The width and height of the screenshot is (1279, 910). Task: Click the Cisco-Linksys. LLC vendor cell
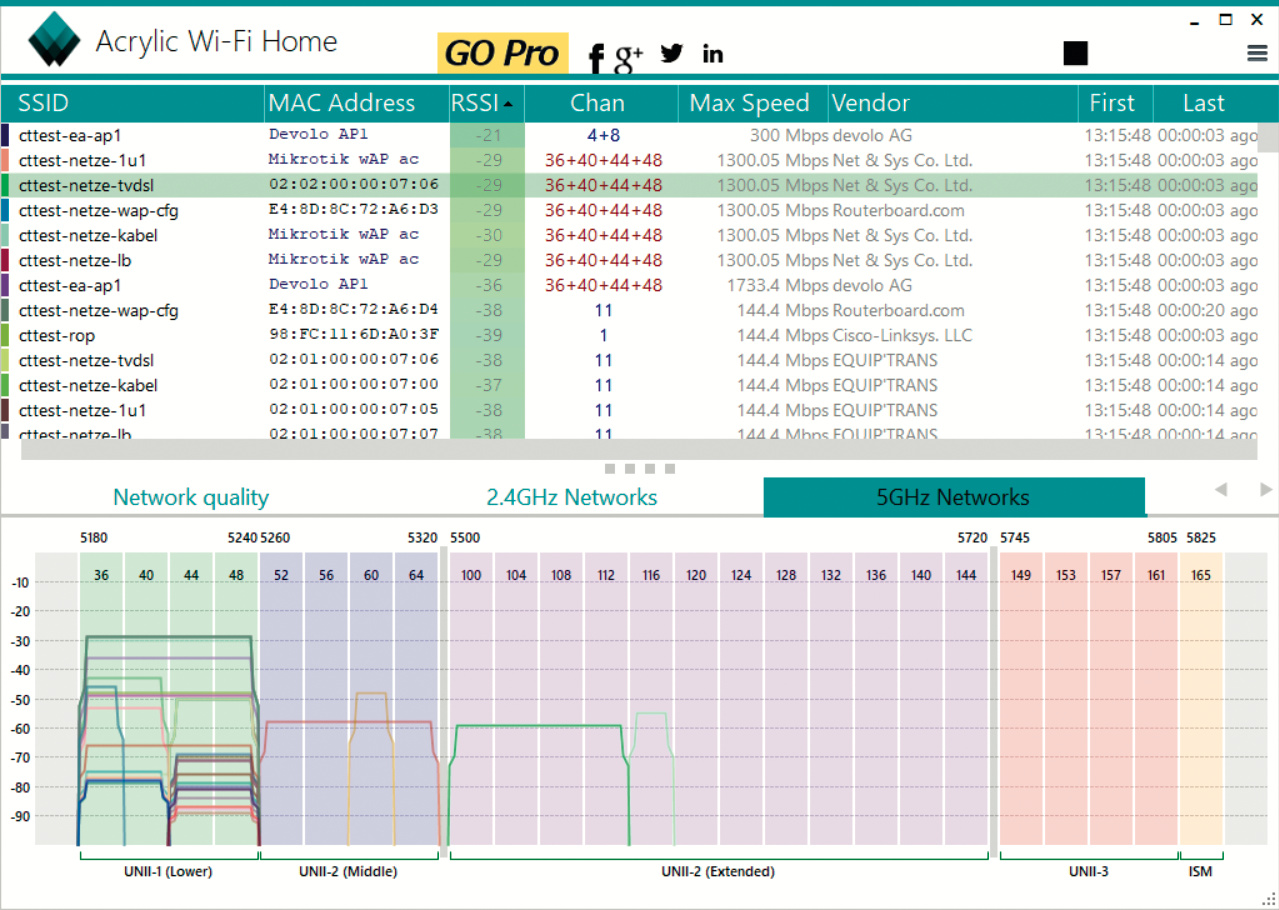tap(902, 335)
